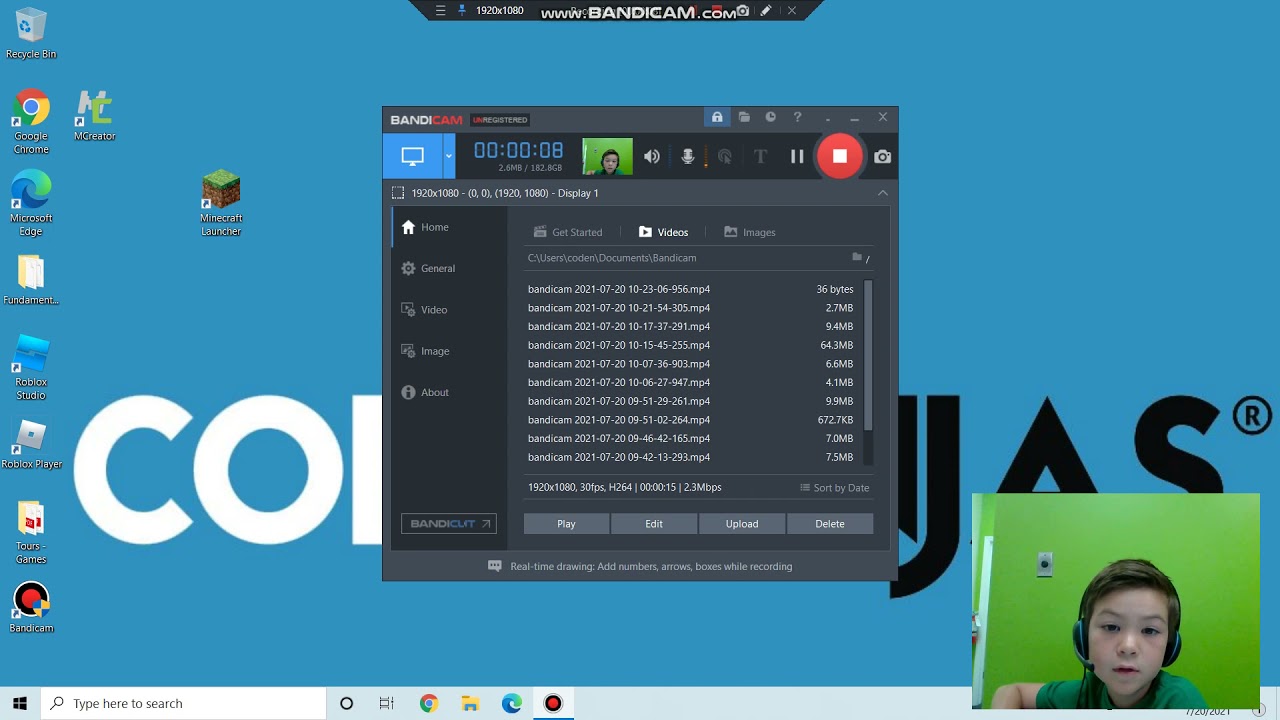Open the scheduled recording clock icon
Viewport: 1280px width, 720px height.
coord(770,117)
